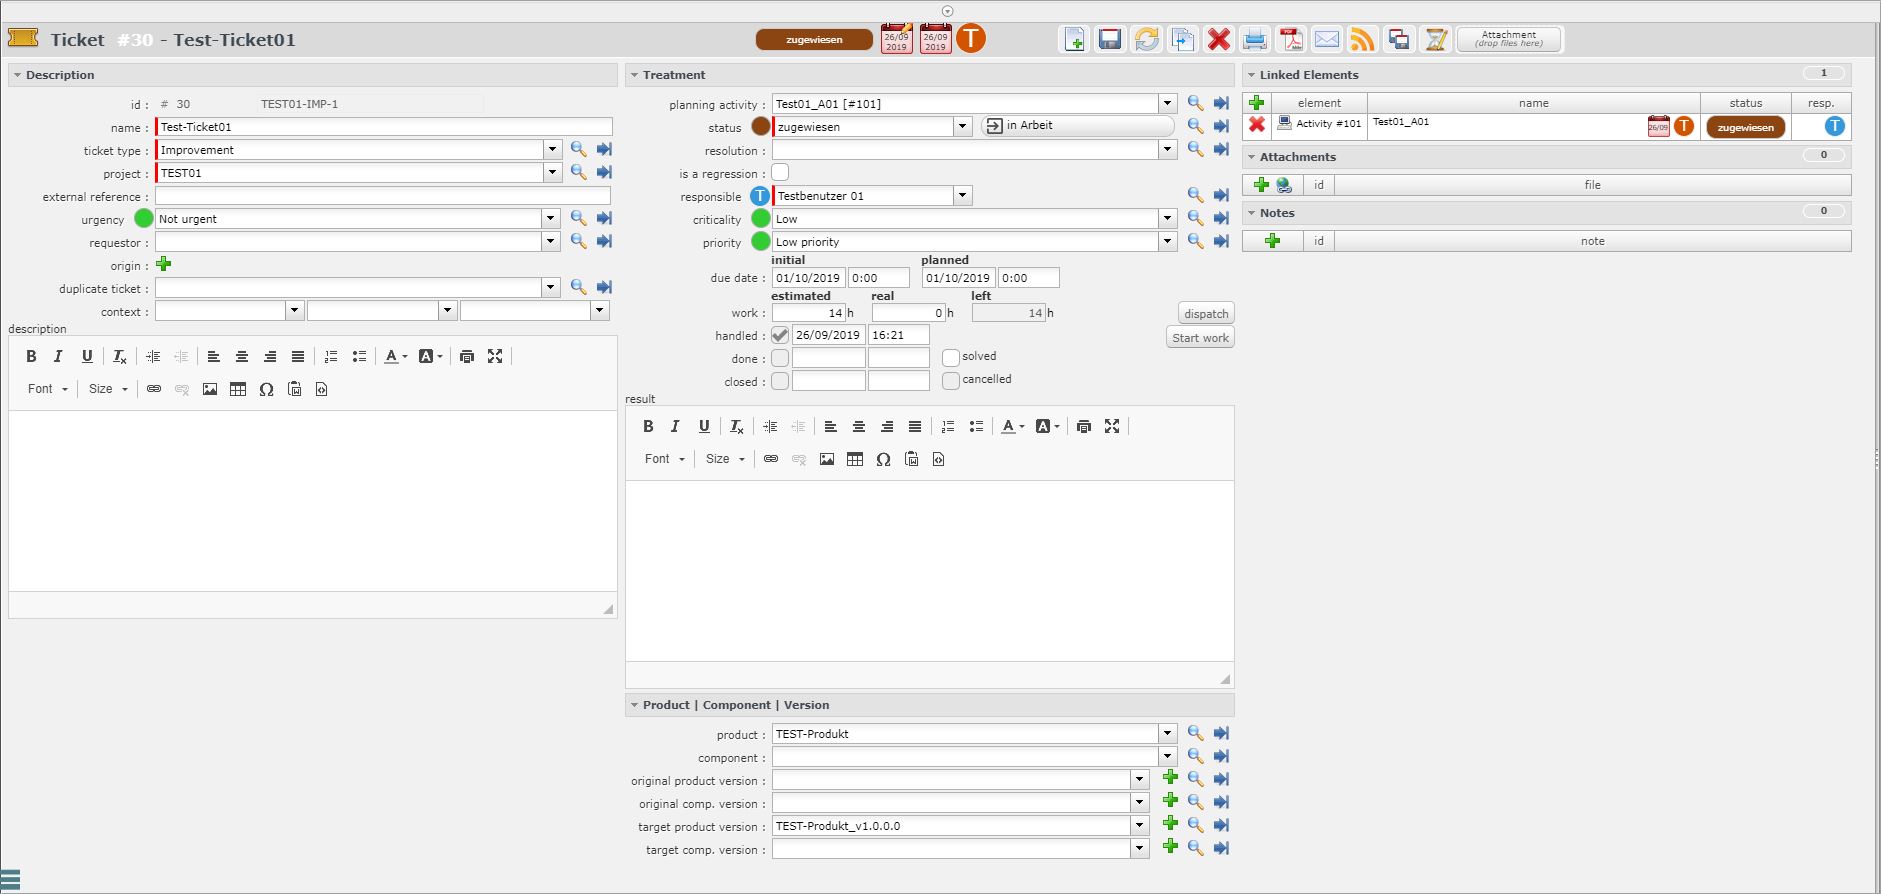Send ticket by email via envelope icon
This screenshot has height=894, width=1881.
pos(1327,40)
